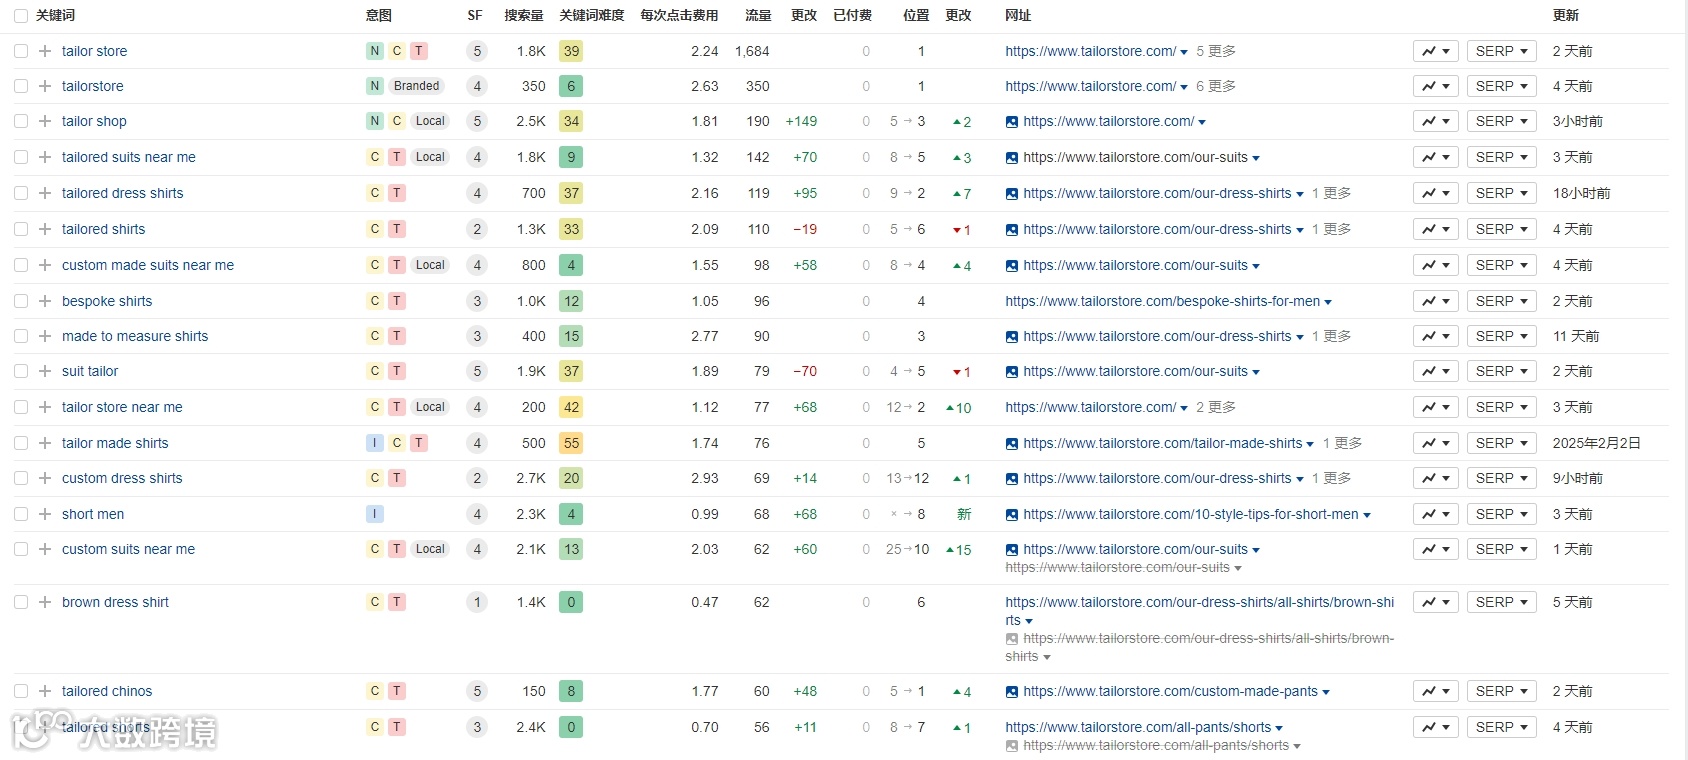Open the trend chart icon for tailor made shirts
This screenshot has height=760, width=1688.
coord(1436,443)
